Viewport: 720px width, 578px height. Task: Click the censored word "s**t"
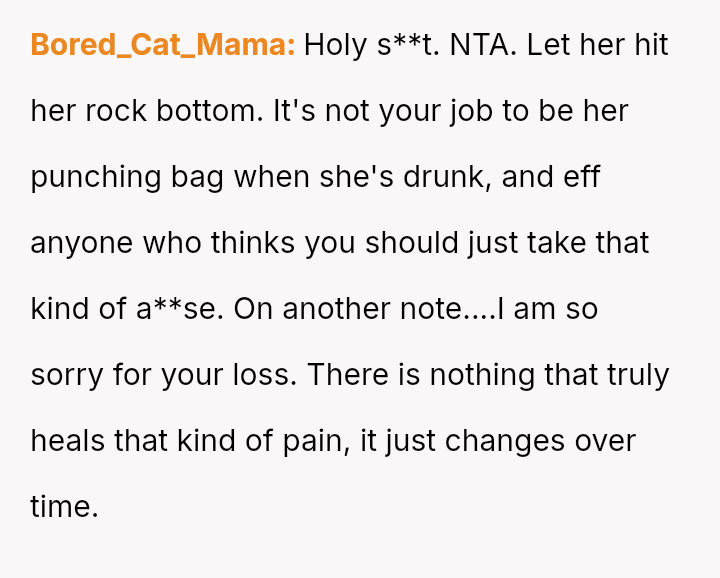[x=404, y=45]
